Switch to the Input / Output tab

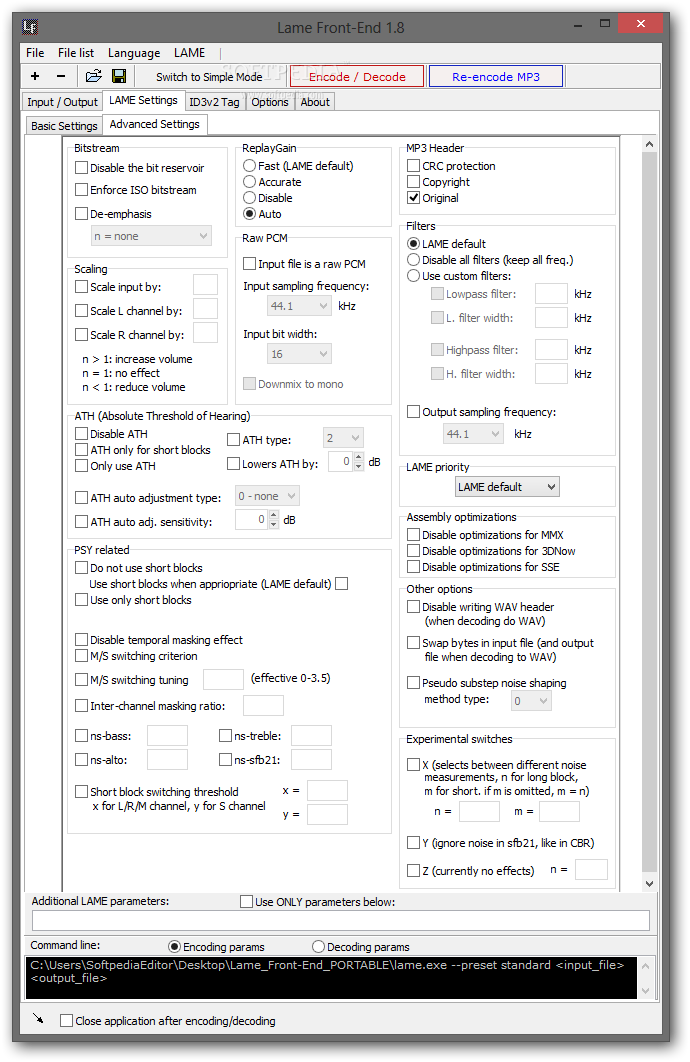click(62, 102)
